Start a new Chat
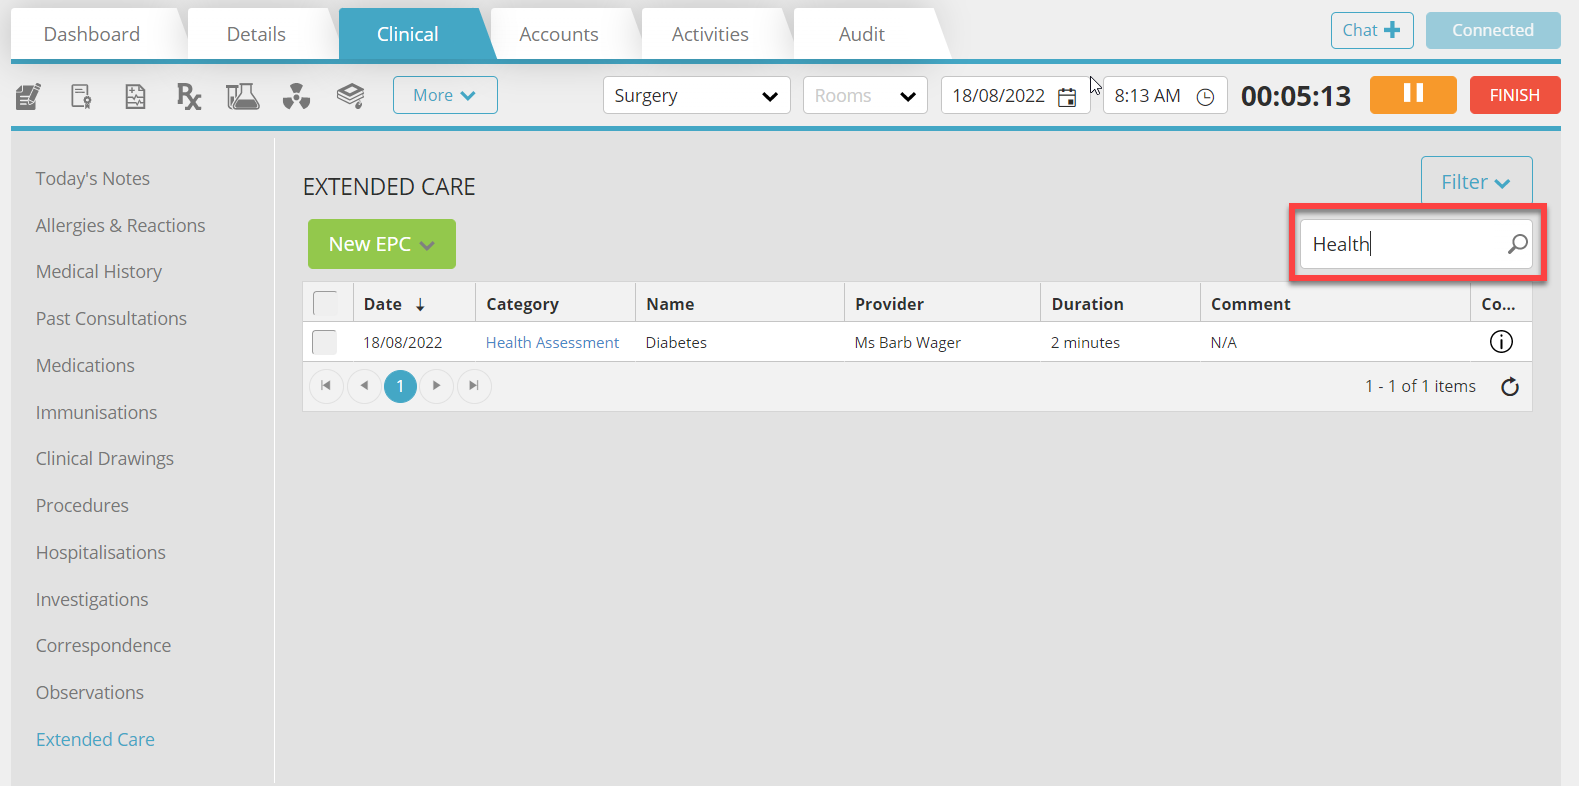The image size is (1579, 786). pos(1372,30)
